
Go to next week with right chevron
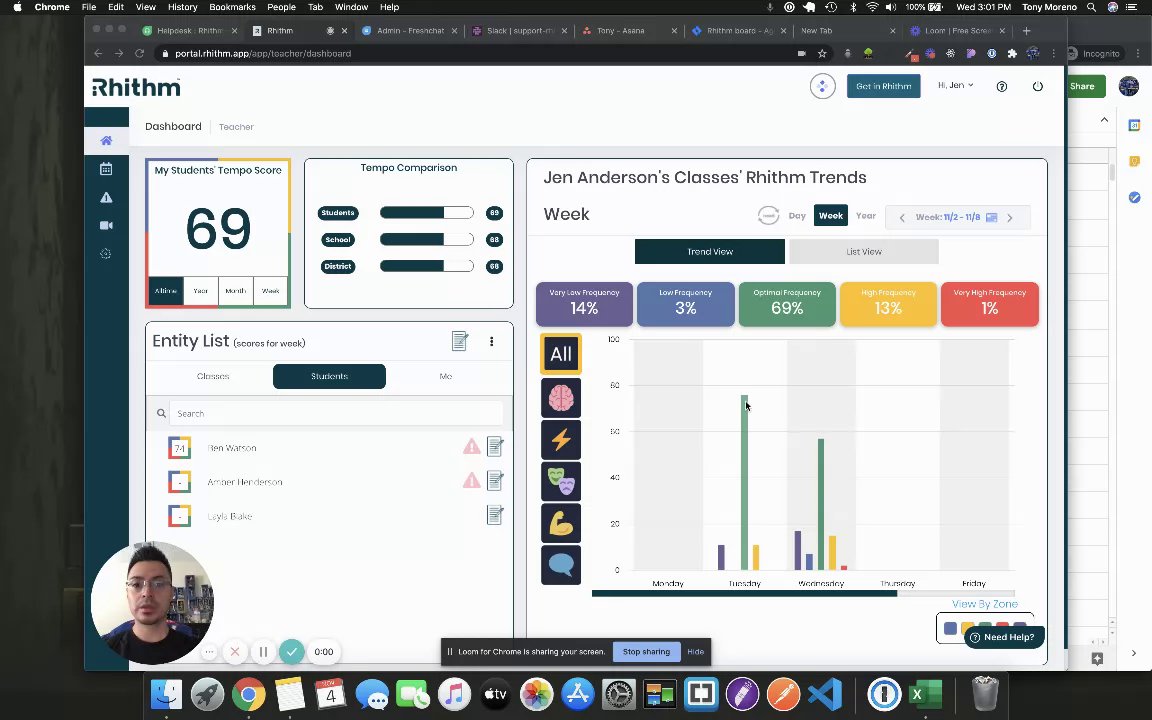coord(1009,217)
